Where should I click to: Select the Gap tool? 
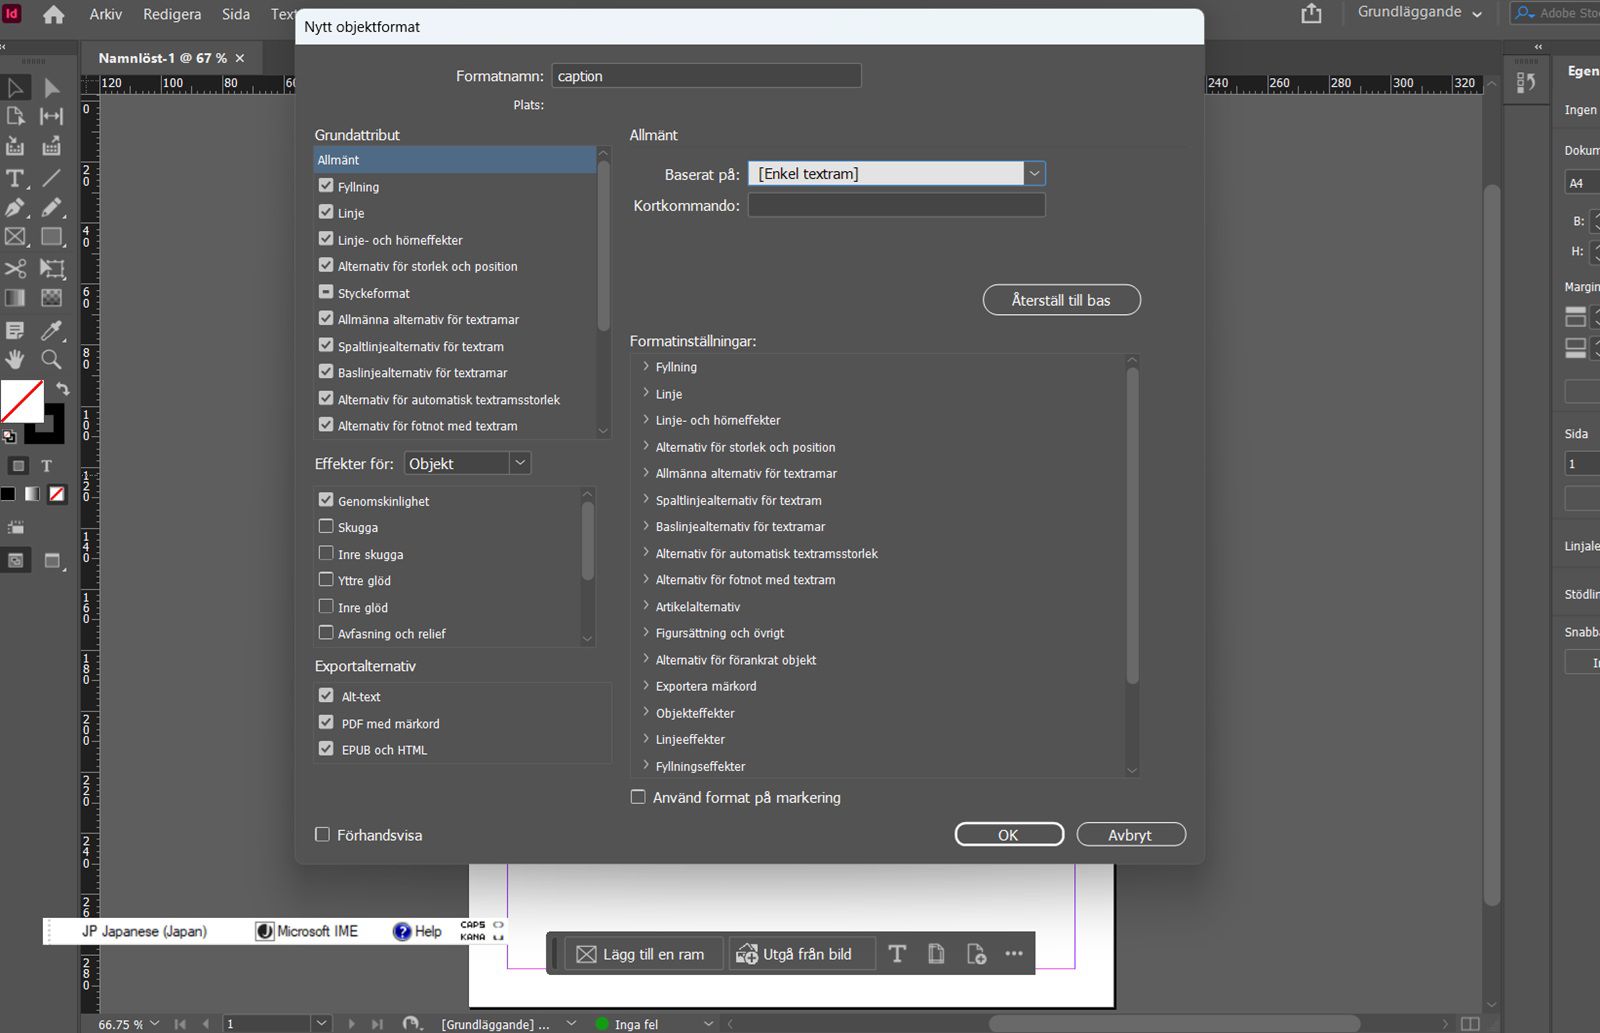point(52,117)
